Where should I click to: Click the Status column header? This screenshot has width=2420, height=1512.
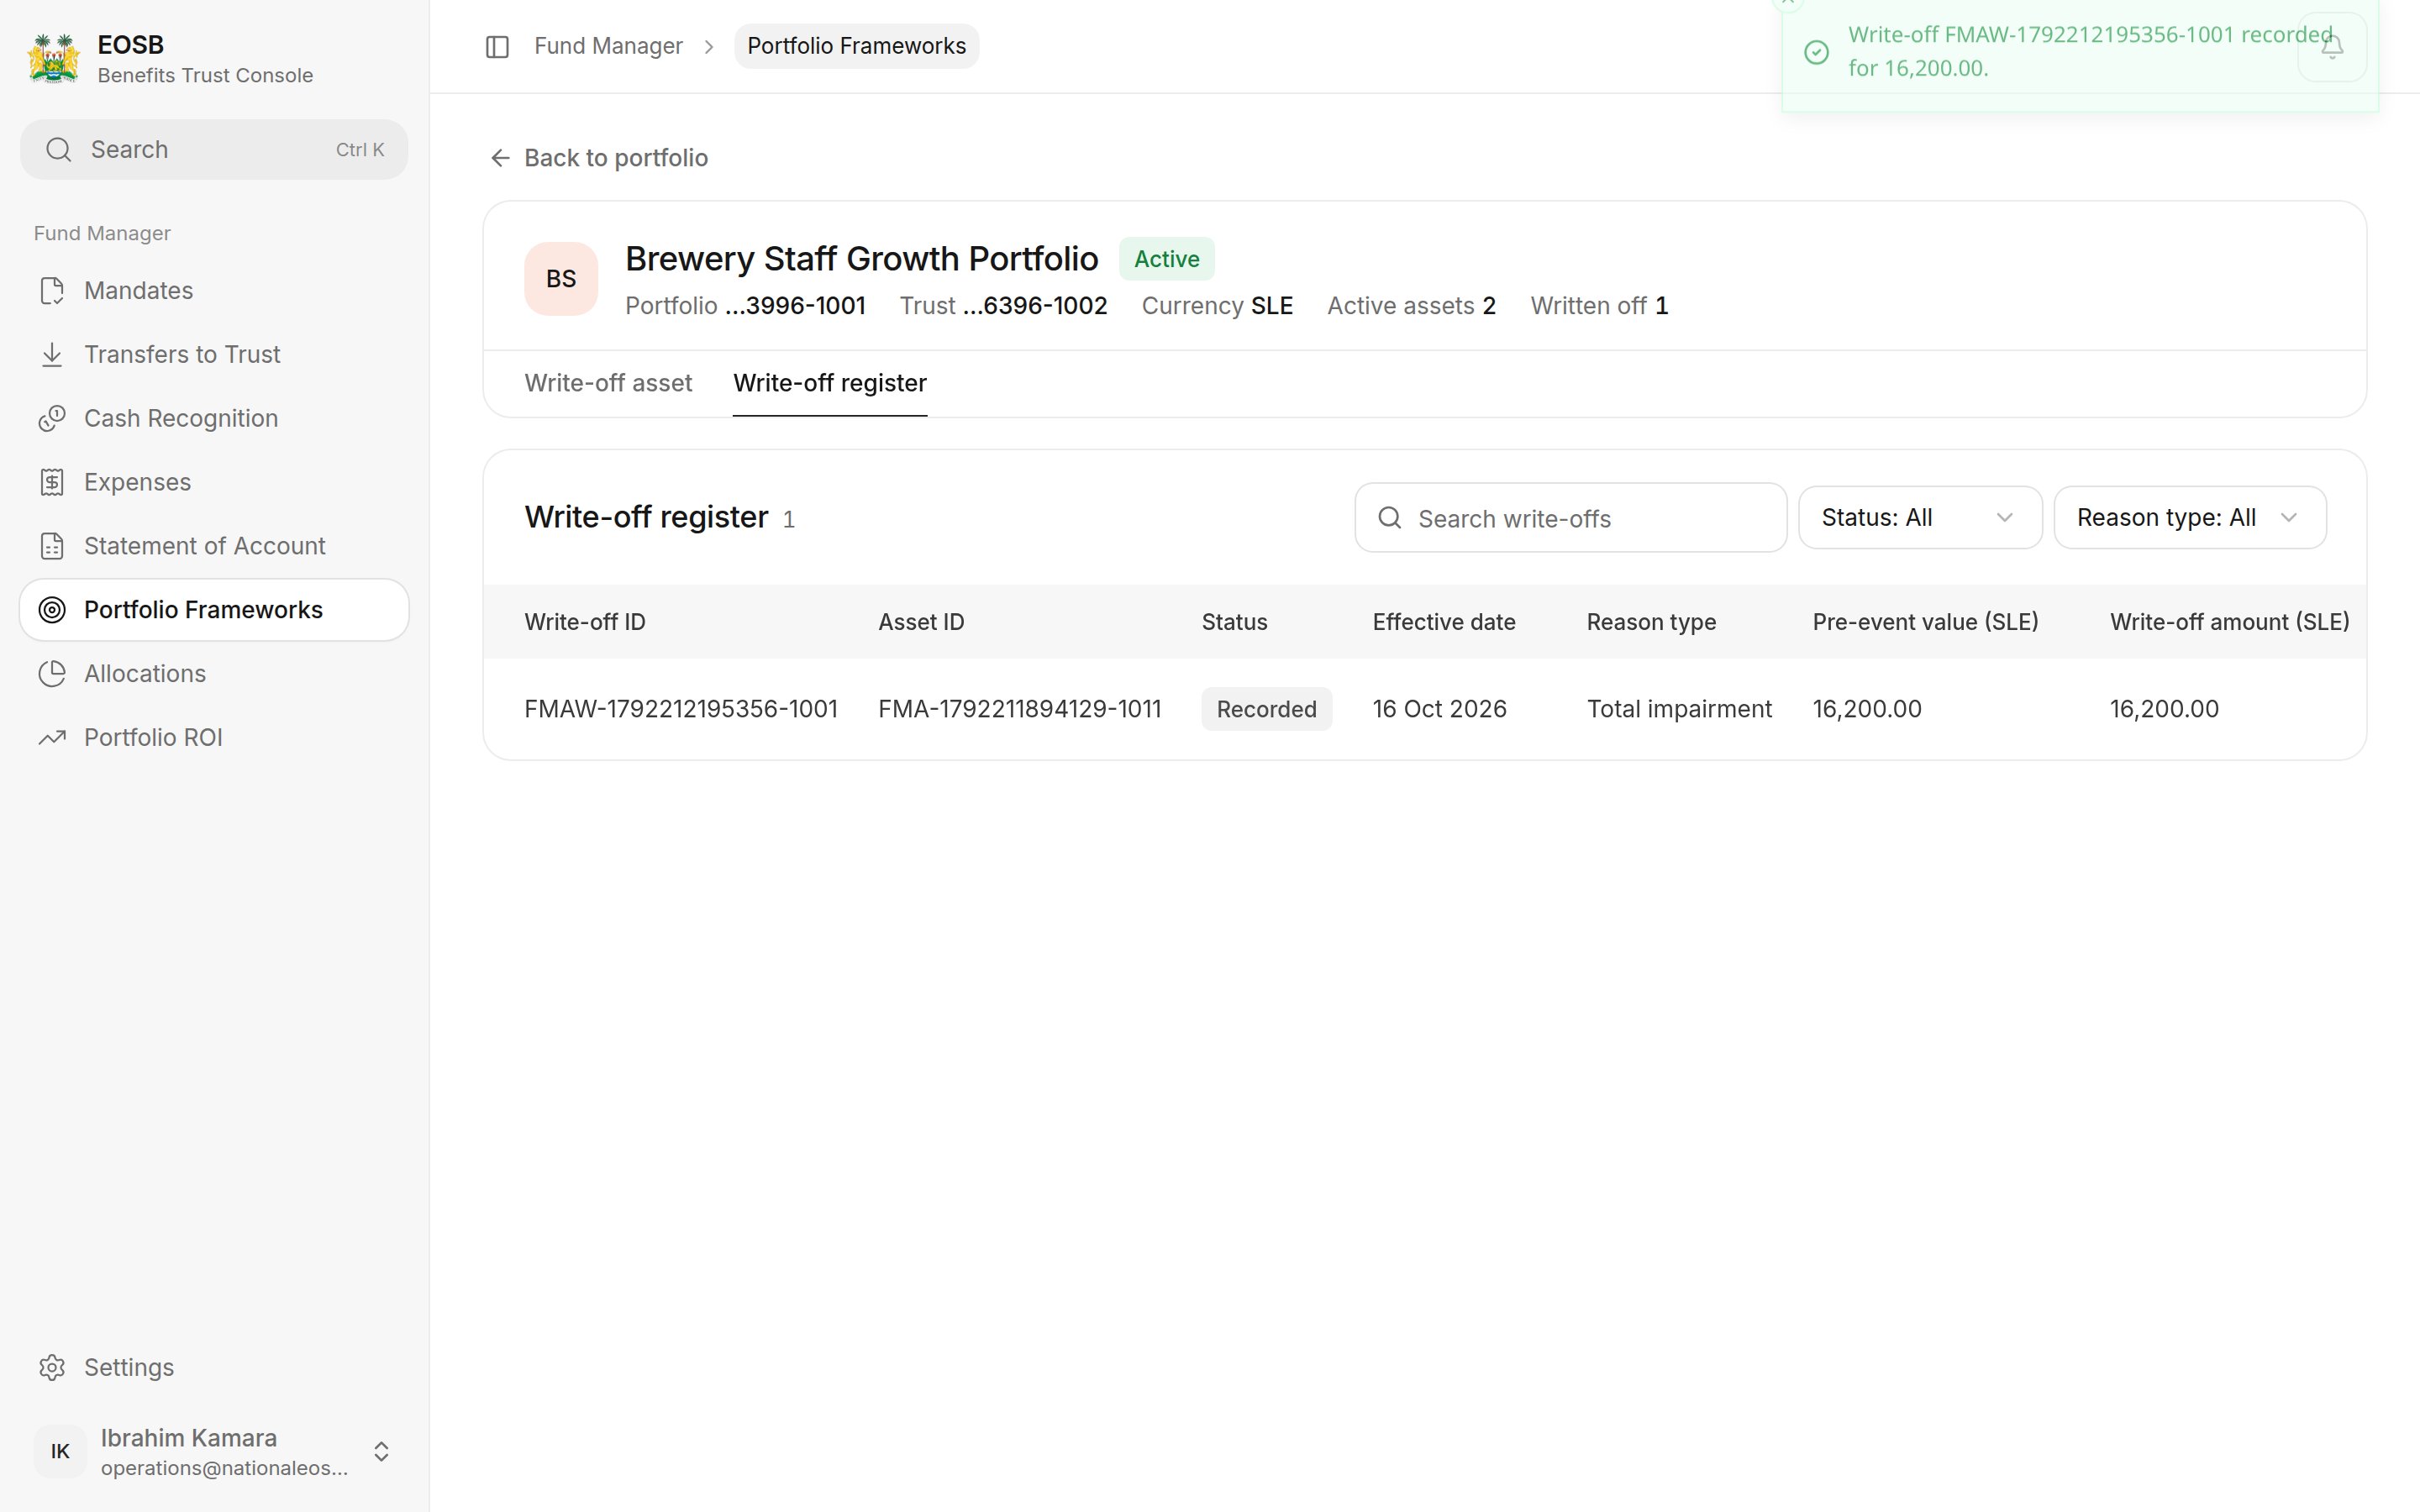(1234, 622)
